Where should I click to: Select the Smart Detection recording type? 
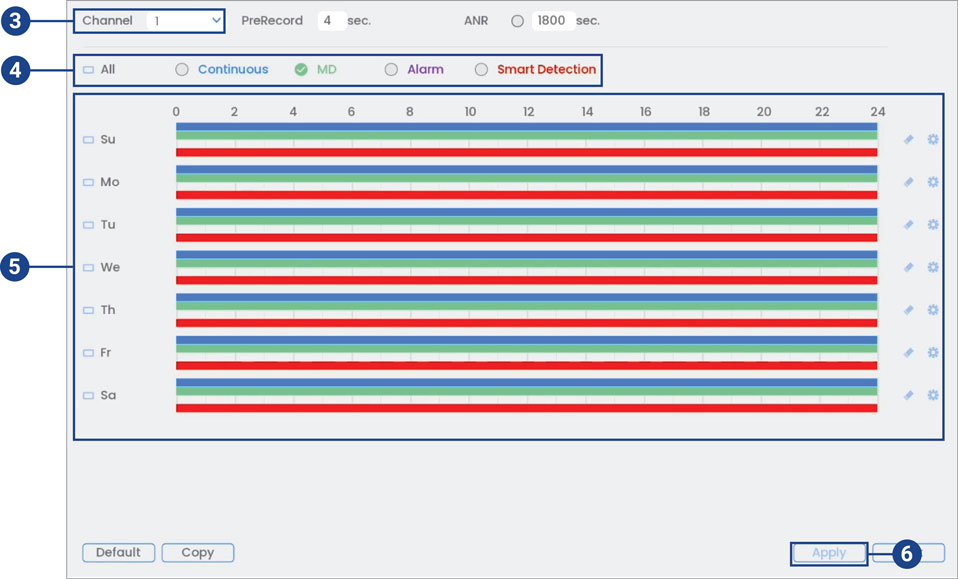click(481, 70)
